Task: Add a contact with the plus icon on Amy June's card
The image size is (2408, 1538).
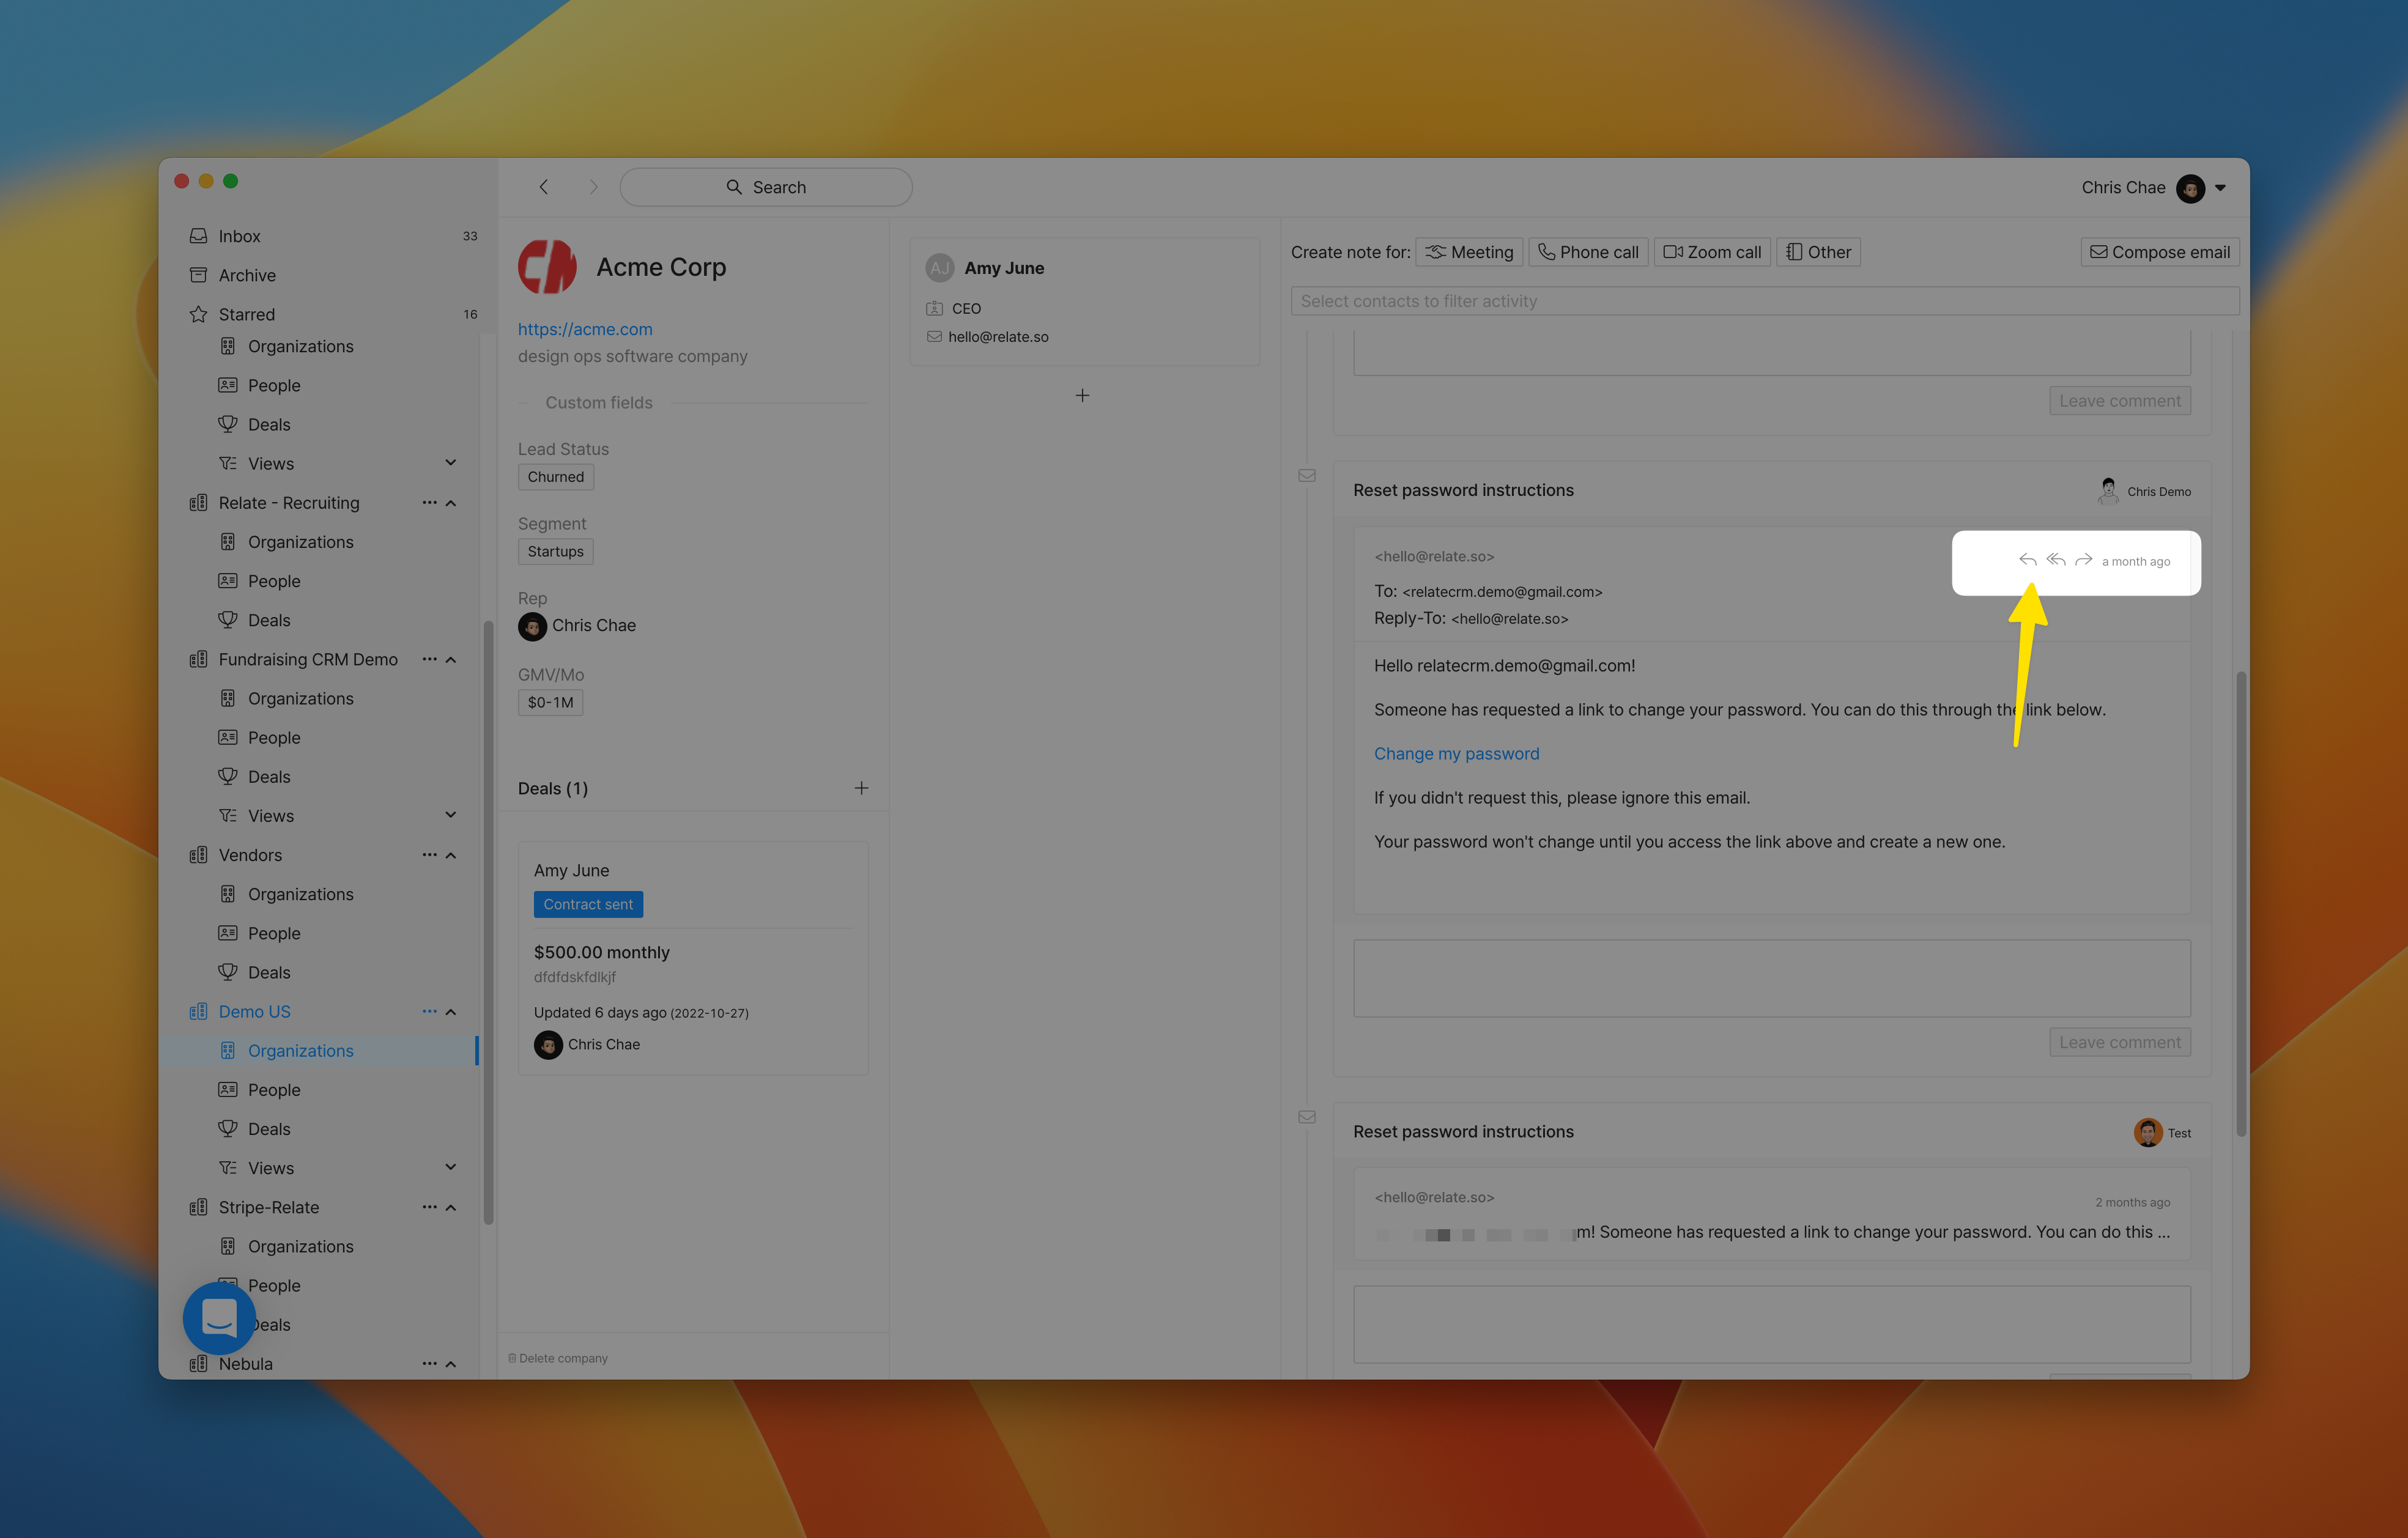Action: point(1082,395)
